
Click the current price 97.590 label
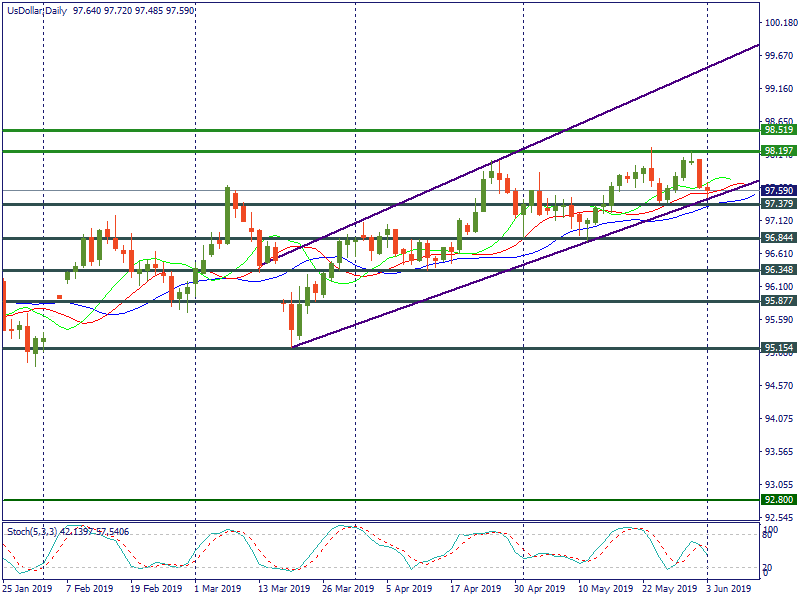778,190
